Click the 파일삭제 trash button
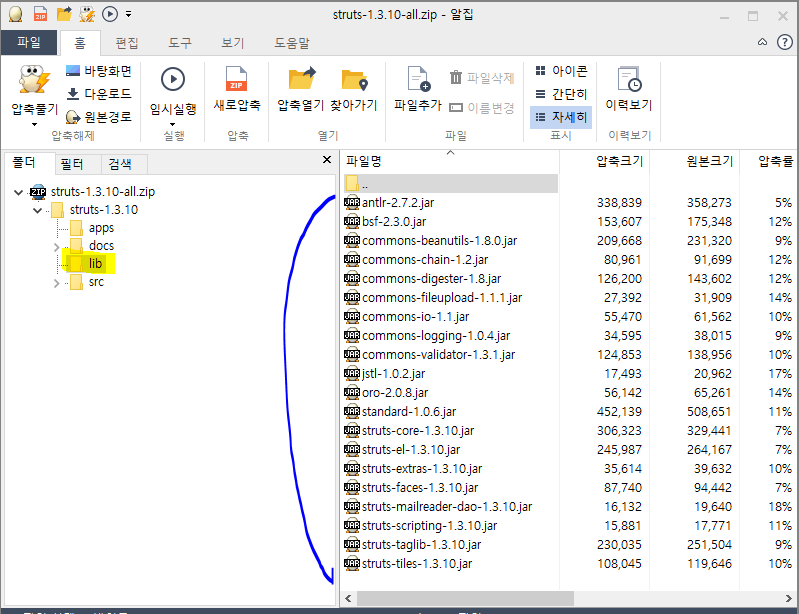 pos(482,78)
